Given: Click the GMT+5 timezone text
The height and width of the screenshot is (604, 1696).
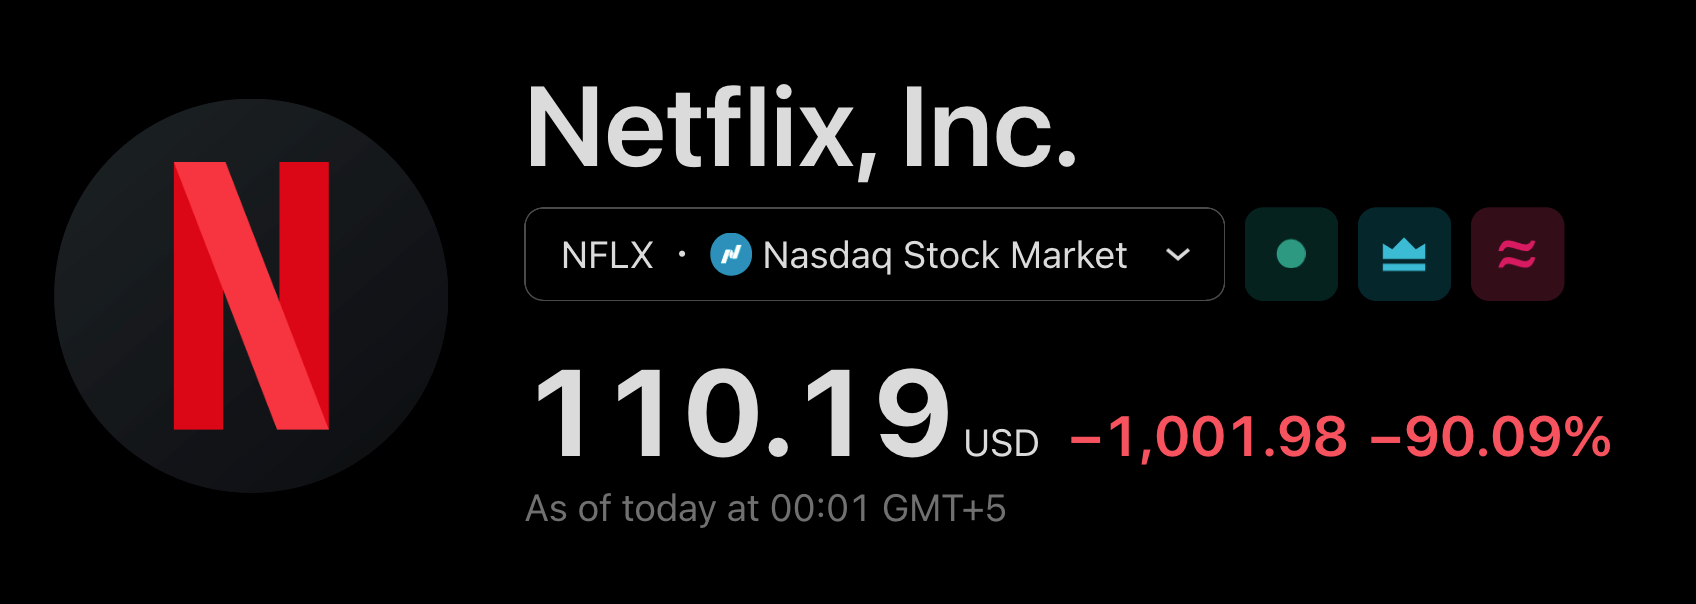Looking at the screenshot, I should coord(943,509).
